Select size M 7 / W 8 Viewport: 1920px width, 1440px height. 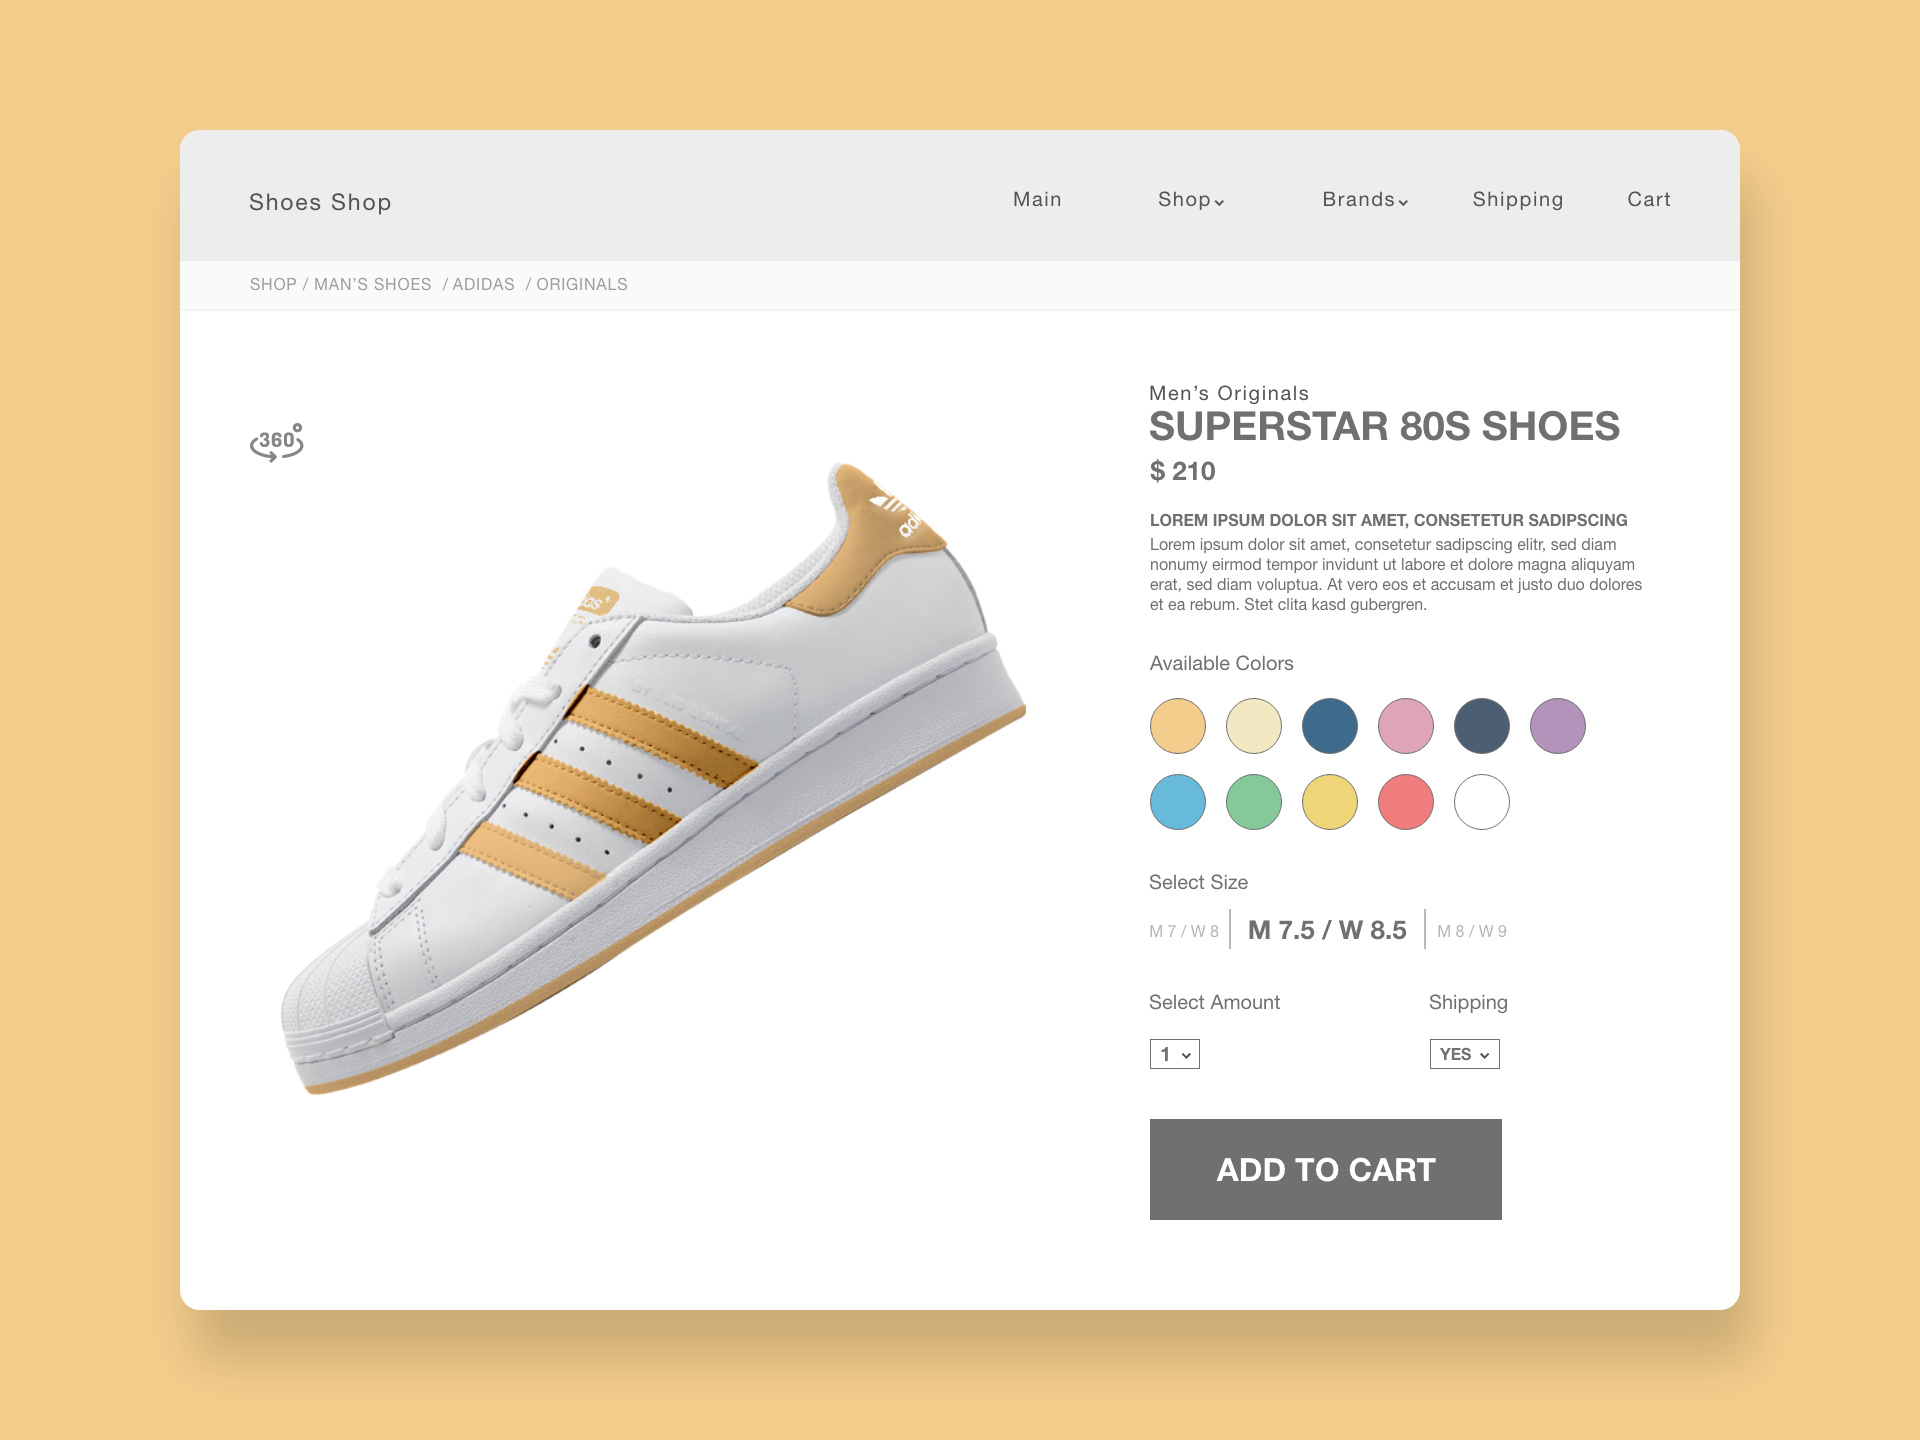tap(1183, 931)
